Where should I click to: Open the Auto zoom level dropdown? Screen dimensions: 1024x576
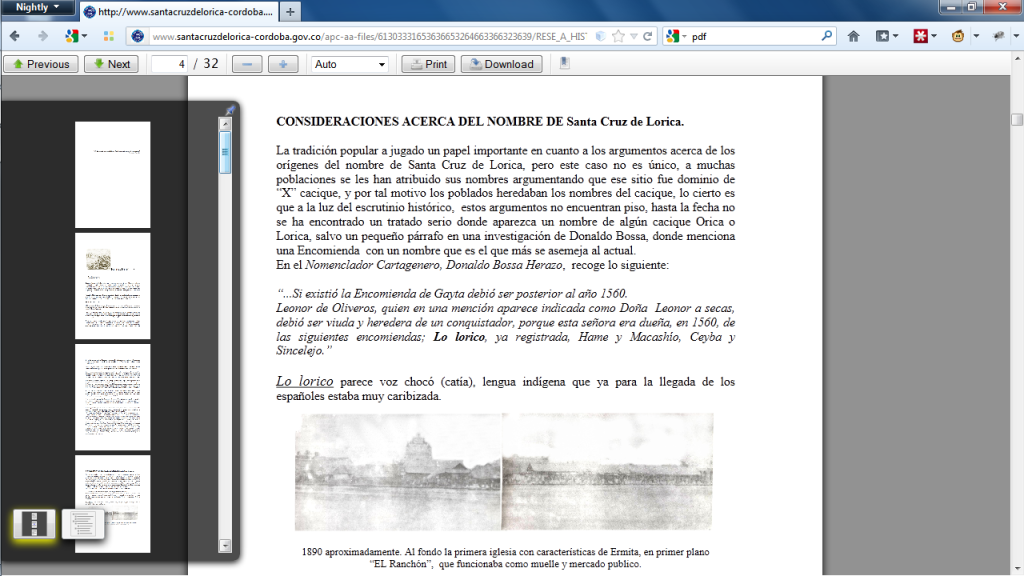point(349,64)
